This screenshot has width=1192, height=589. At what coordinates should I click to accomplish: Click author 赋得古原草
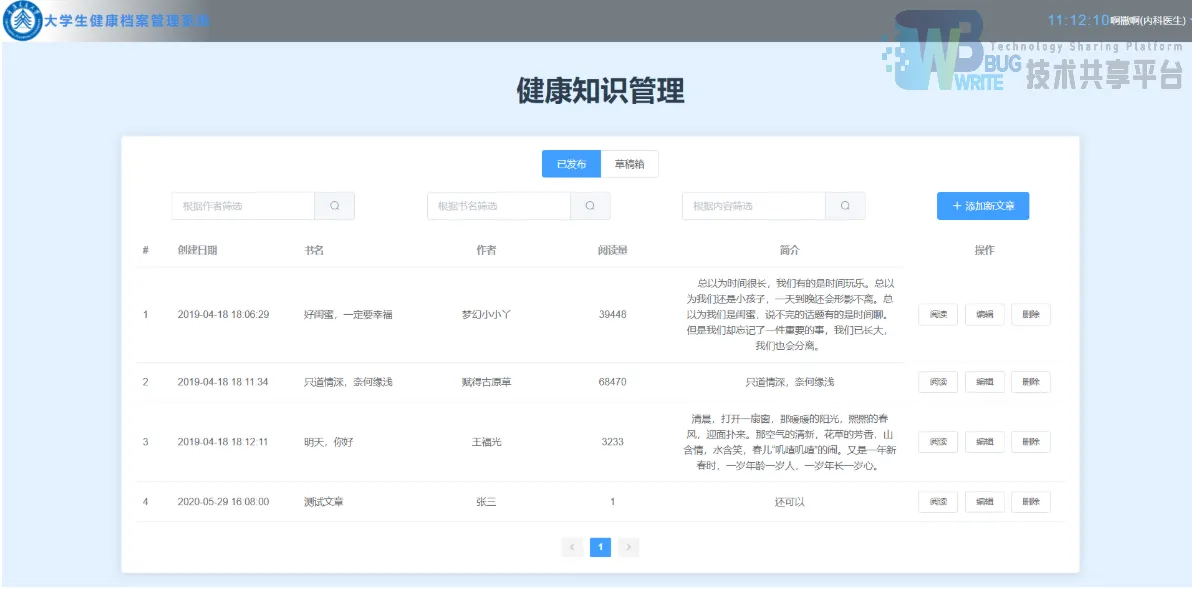(x=486, y=382)
